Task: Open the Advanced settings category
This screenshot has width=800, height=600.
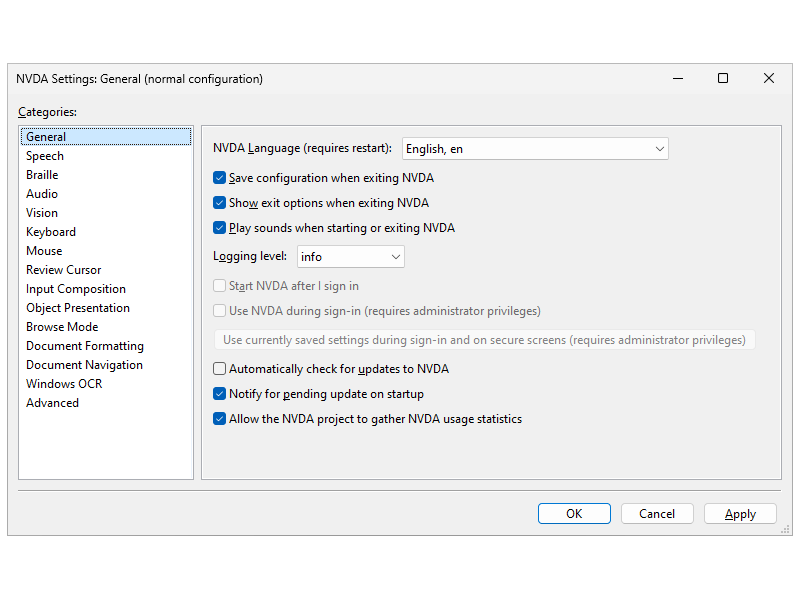Action: (52, 403)
